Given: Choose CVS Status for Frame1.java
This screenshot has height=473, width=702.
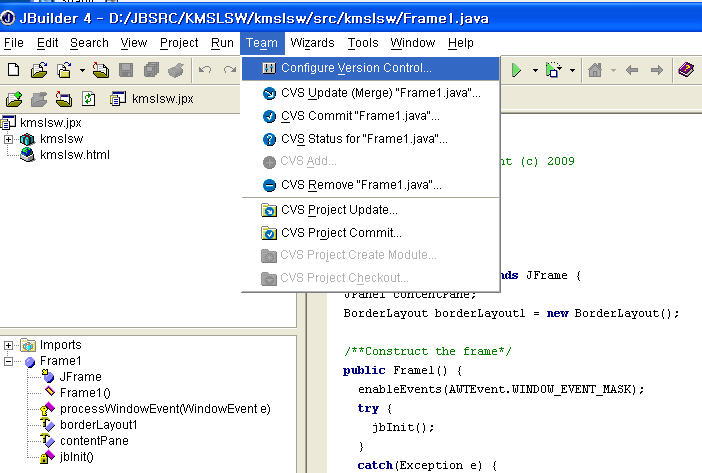Looking at the screenshot, I should (x=370, y=139).
